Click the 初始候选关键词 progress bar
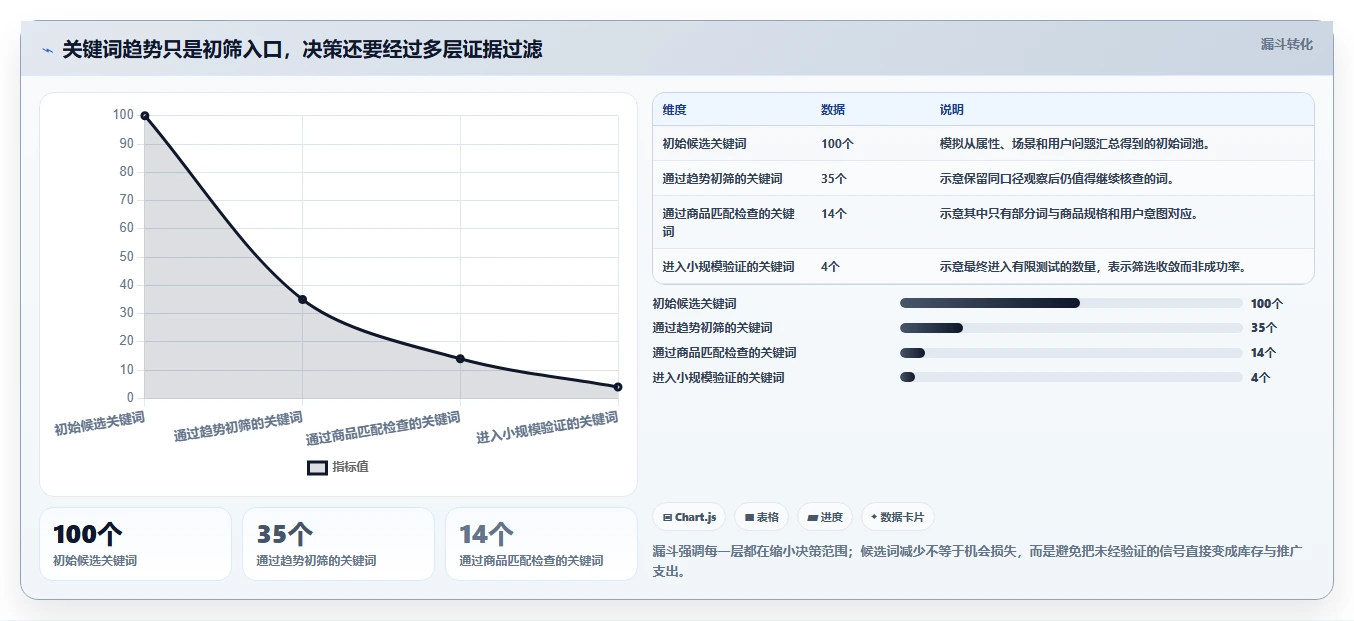The image size is (1354, 621). [1071, 303]
